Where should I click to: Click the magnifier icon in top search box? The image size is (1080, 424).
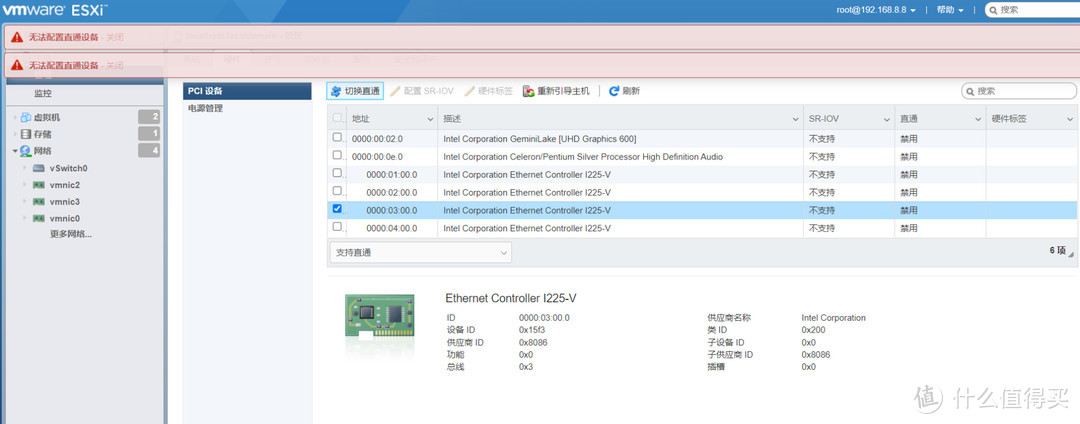click(993, 10)
